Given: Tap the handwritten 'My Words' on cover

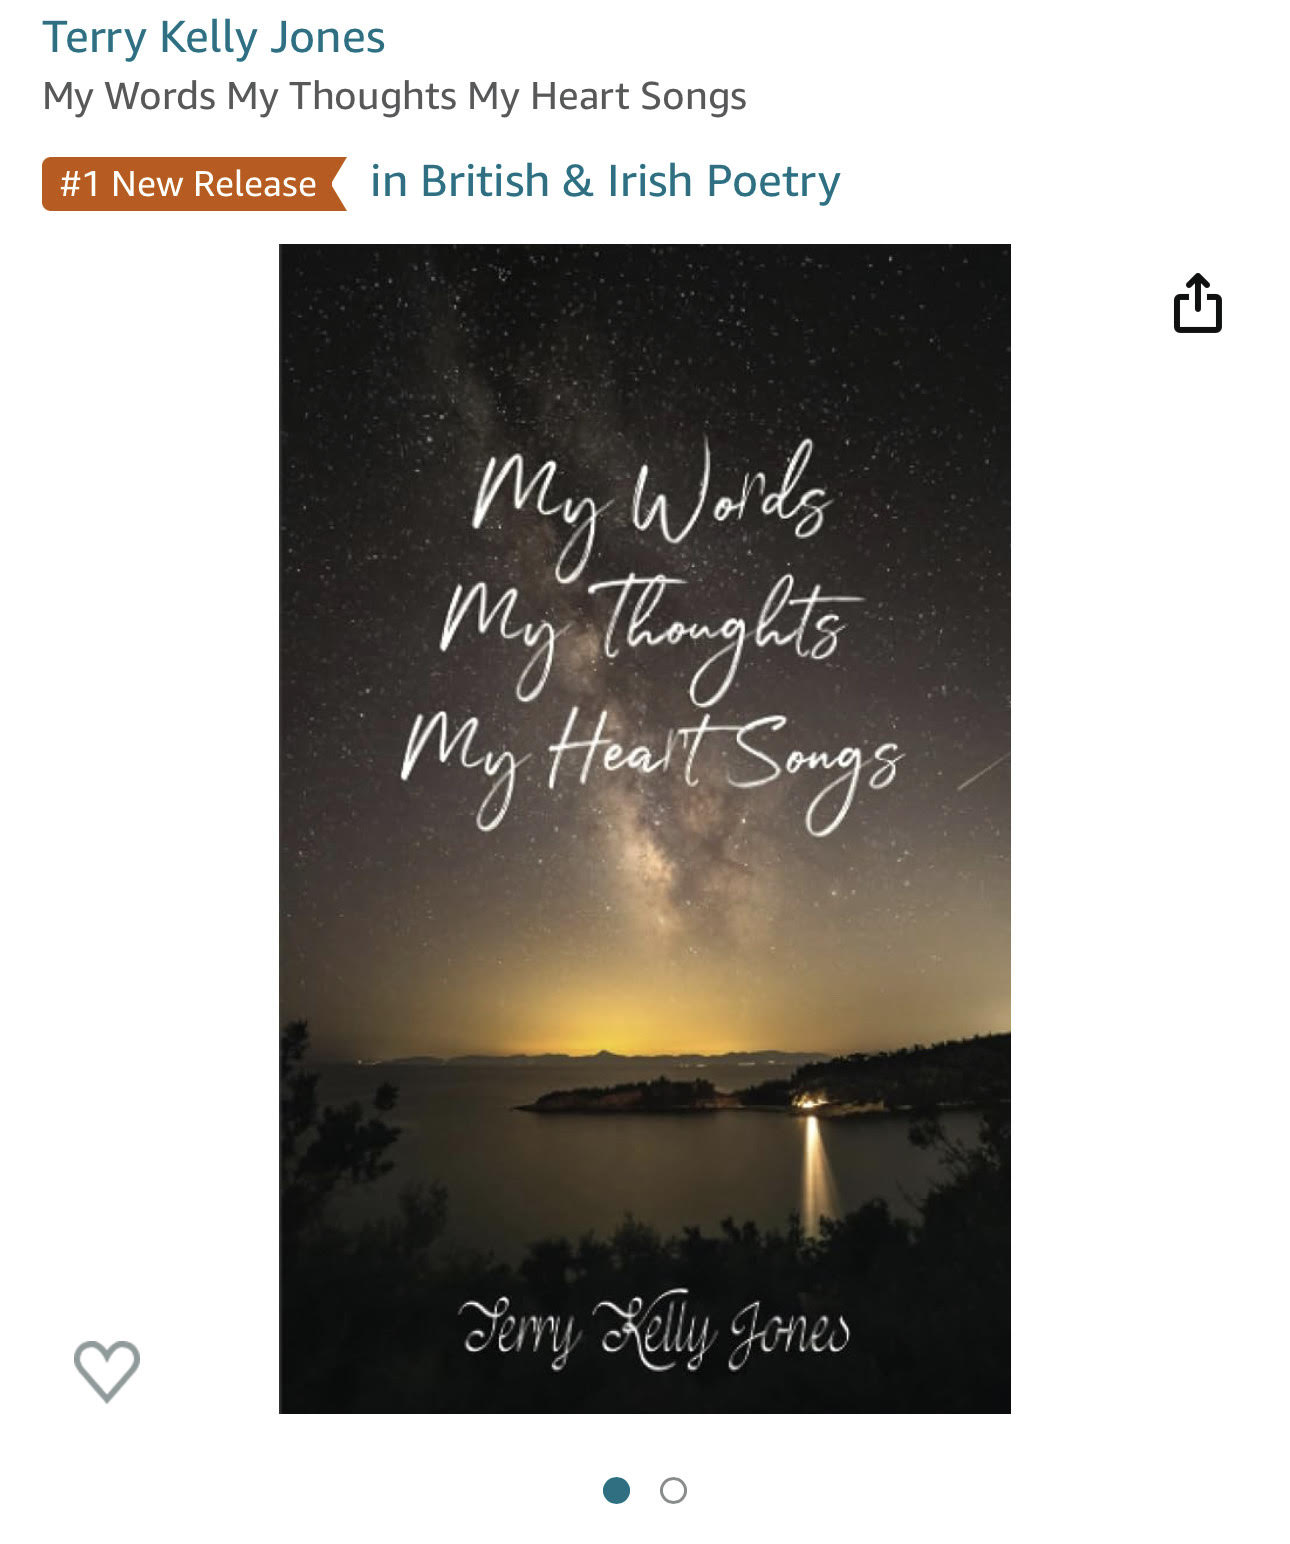Looking at the screenshot, I should click(652, 505).
